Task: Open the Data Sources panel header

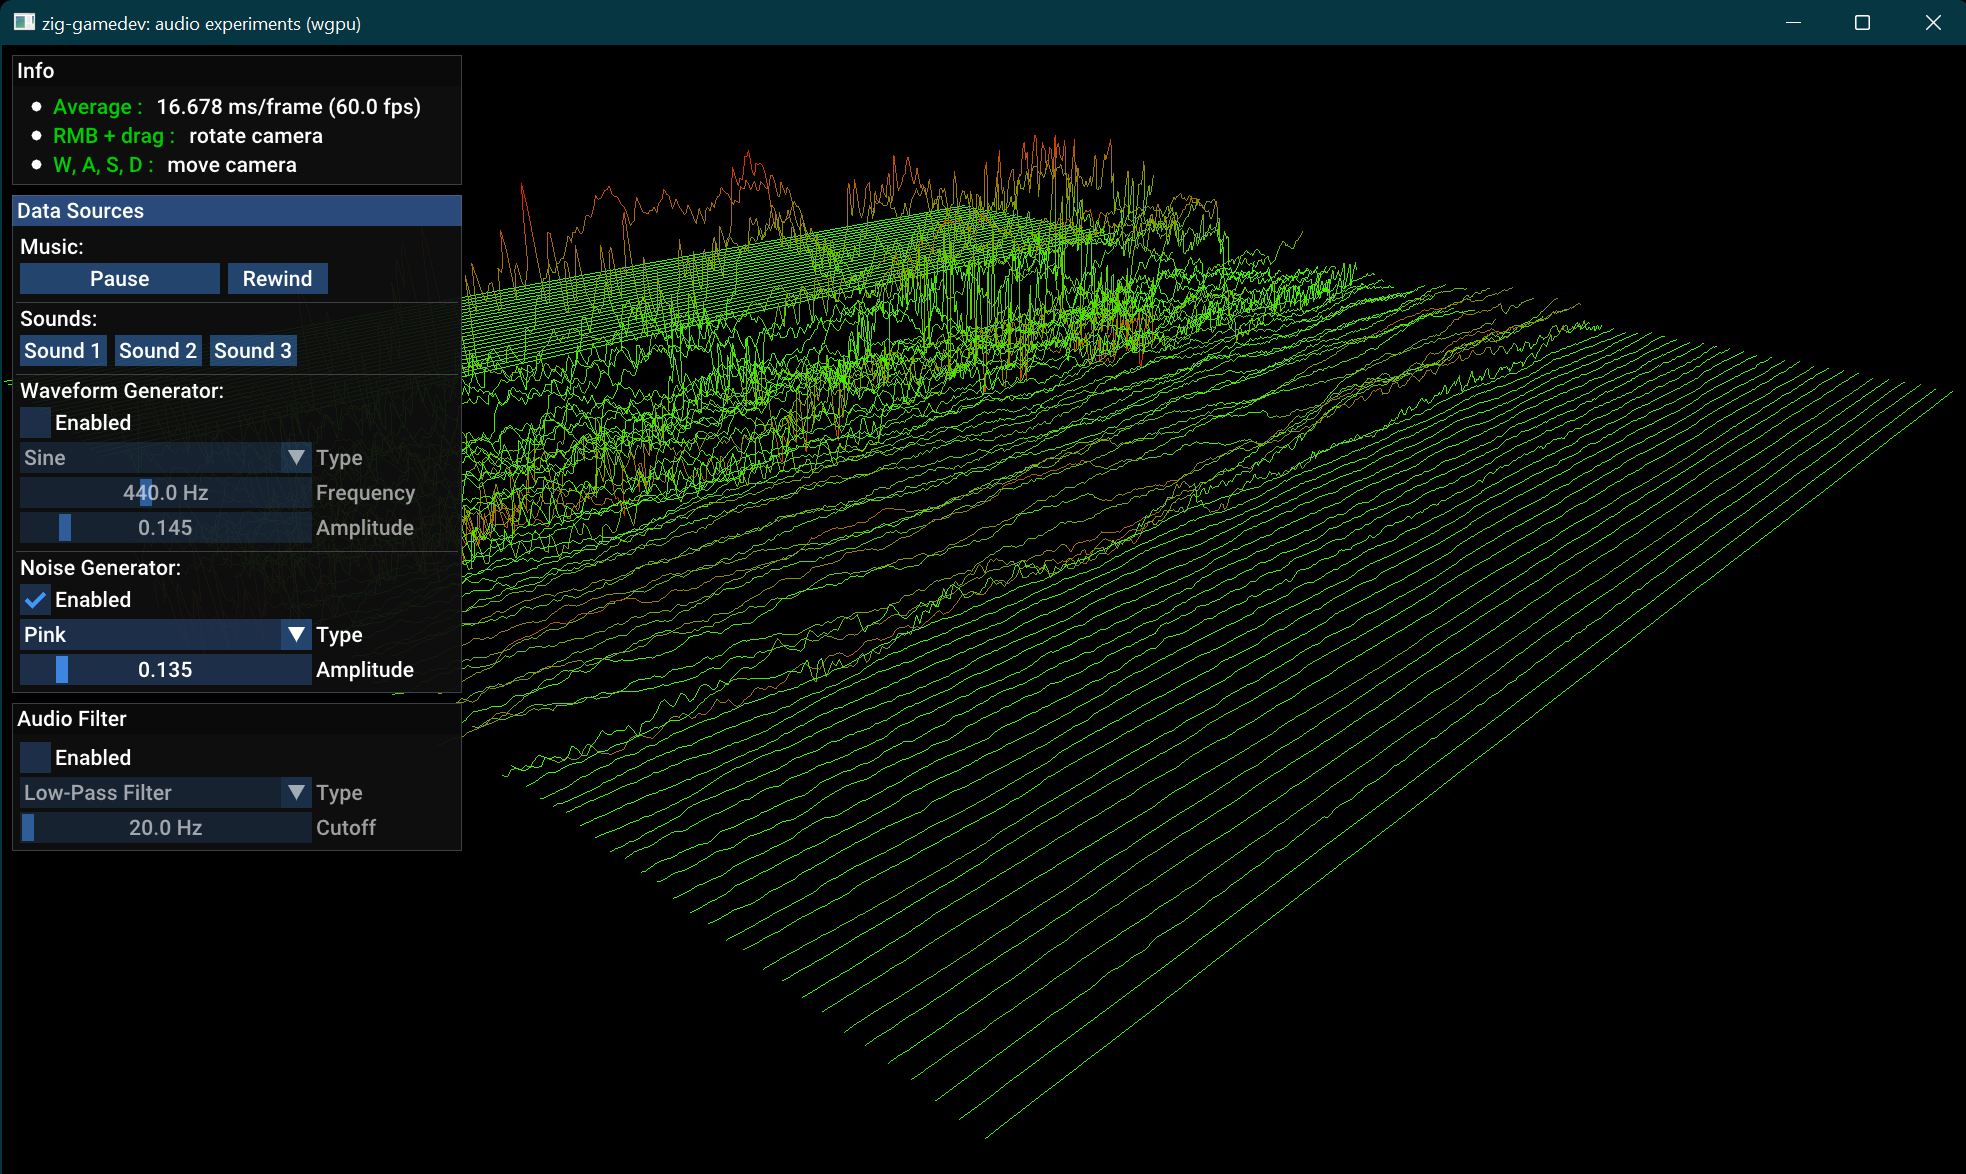Action: pyautogui.click(x=238, y=211)
